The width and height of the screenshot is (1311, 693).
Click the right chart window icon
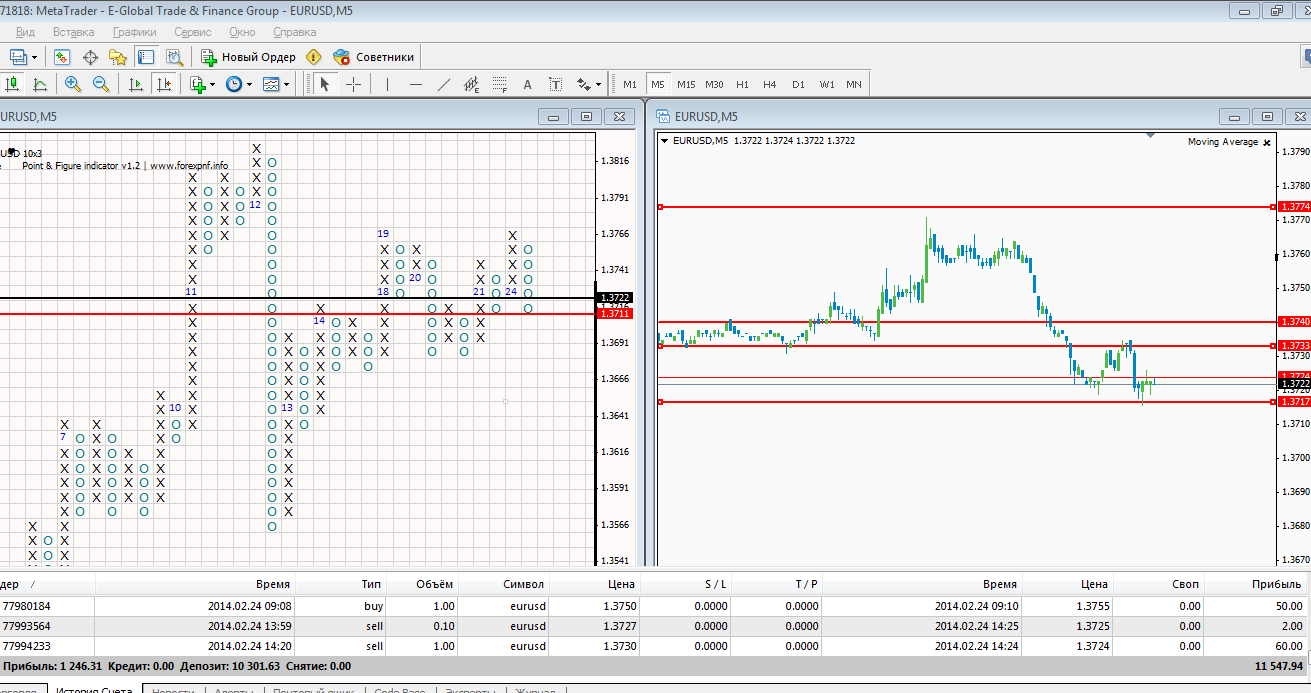point(663,116)
